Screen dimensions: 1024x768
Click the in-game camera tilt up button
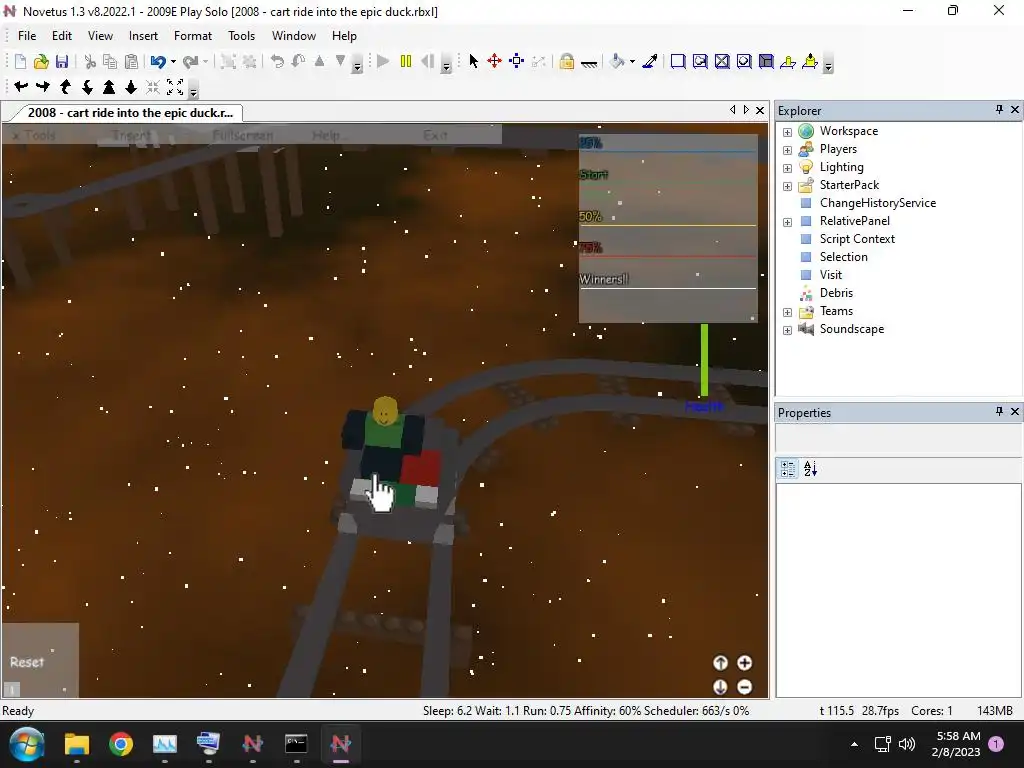pyautogui.click(x=720, y=663)
